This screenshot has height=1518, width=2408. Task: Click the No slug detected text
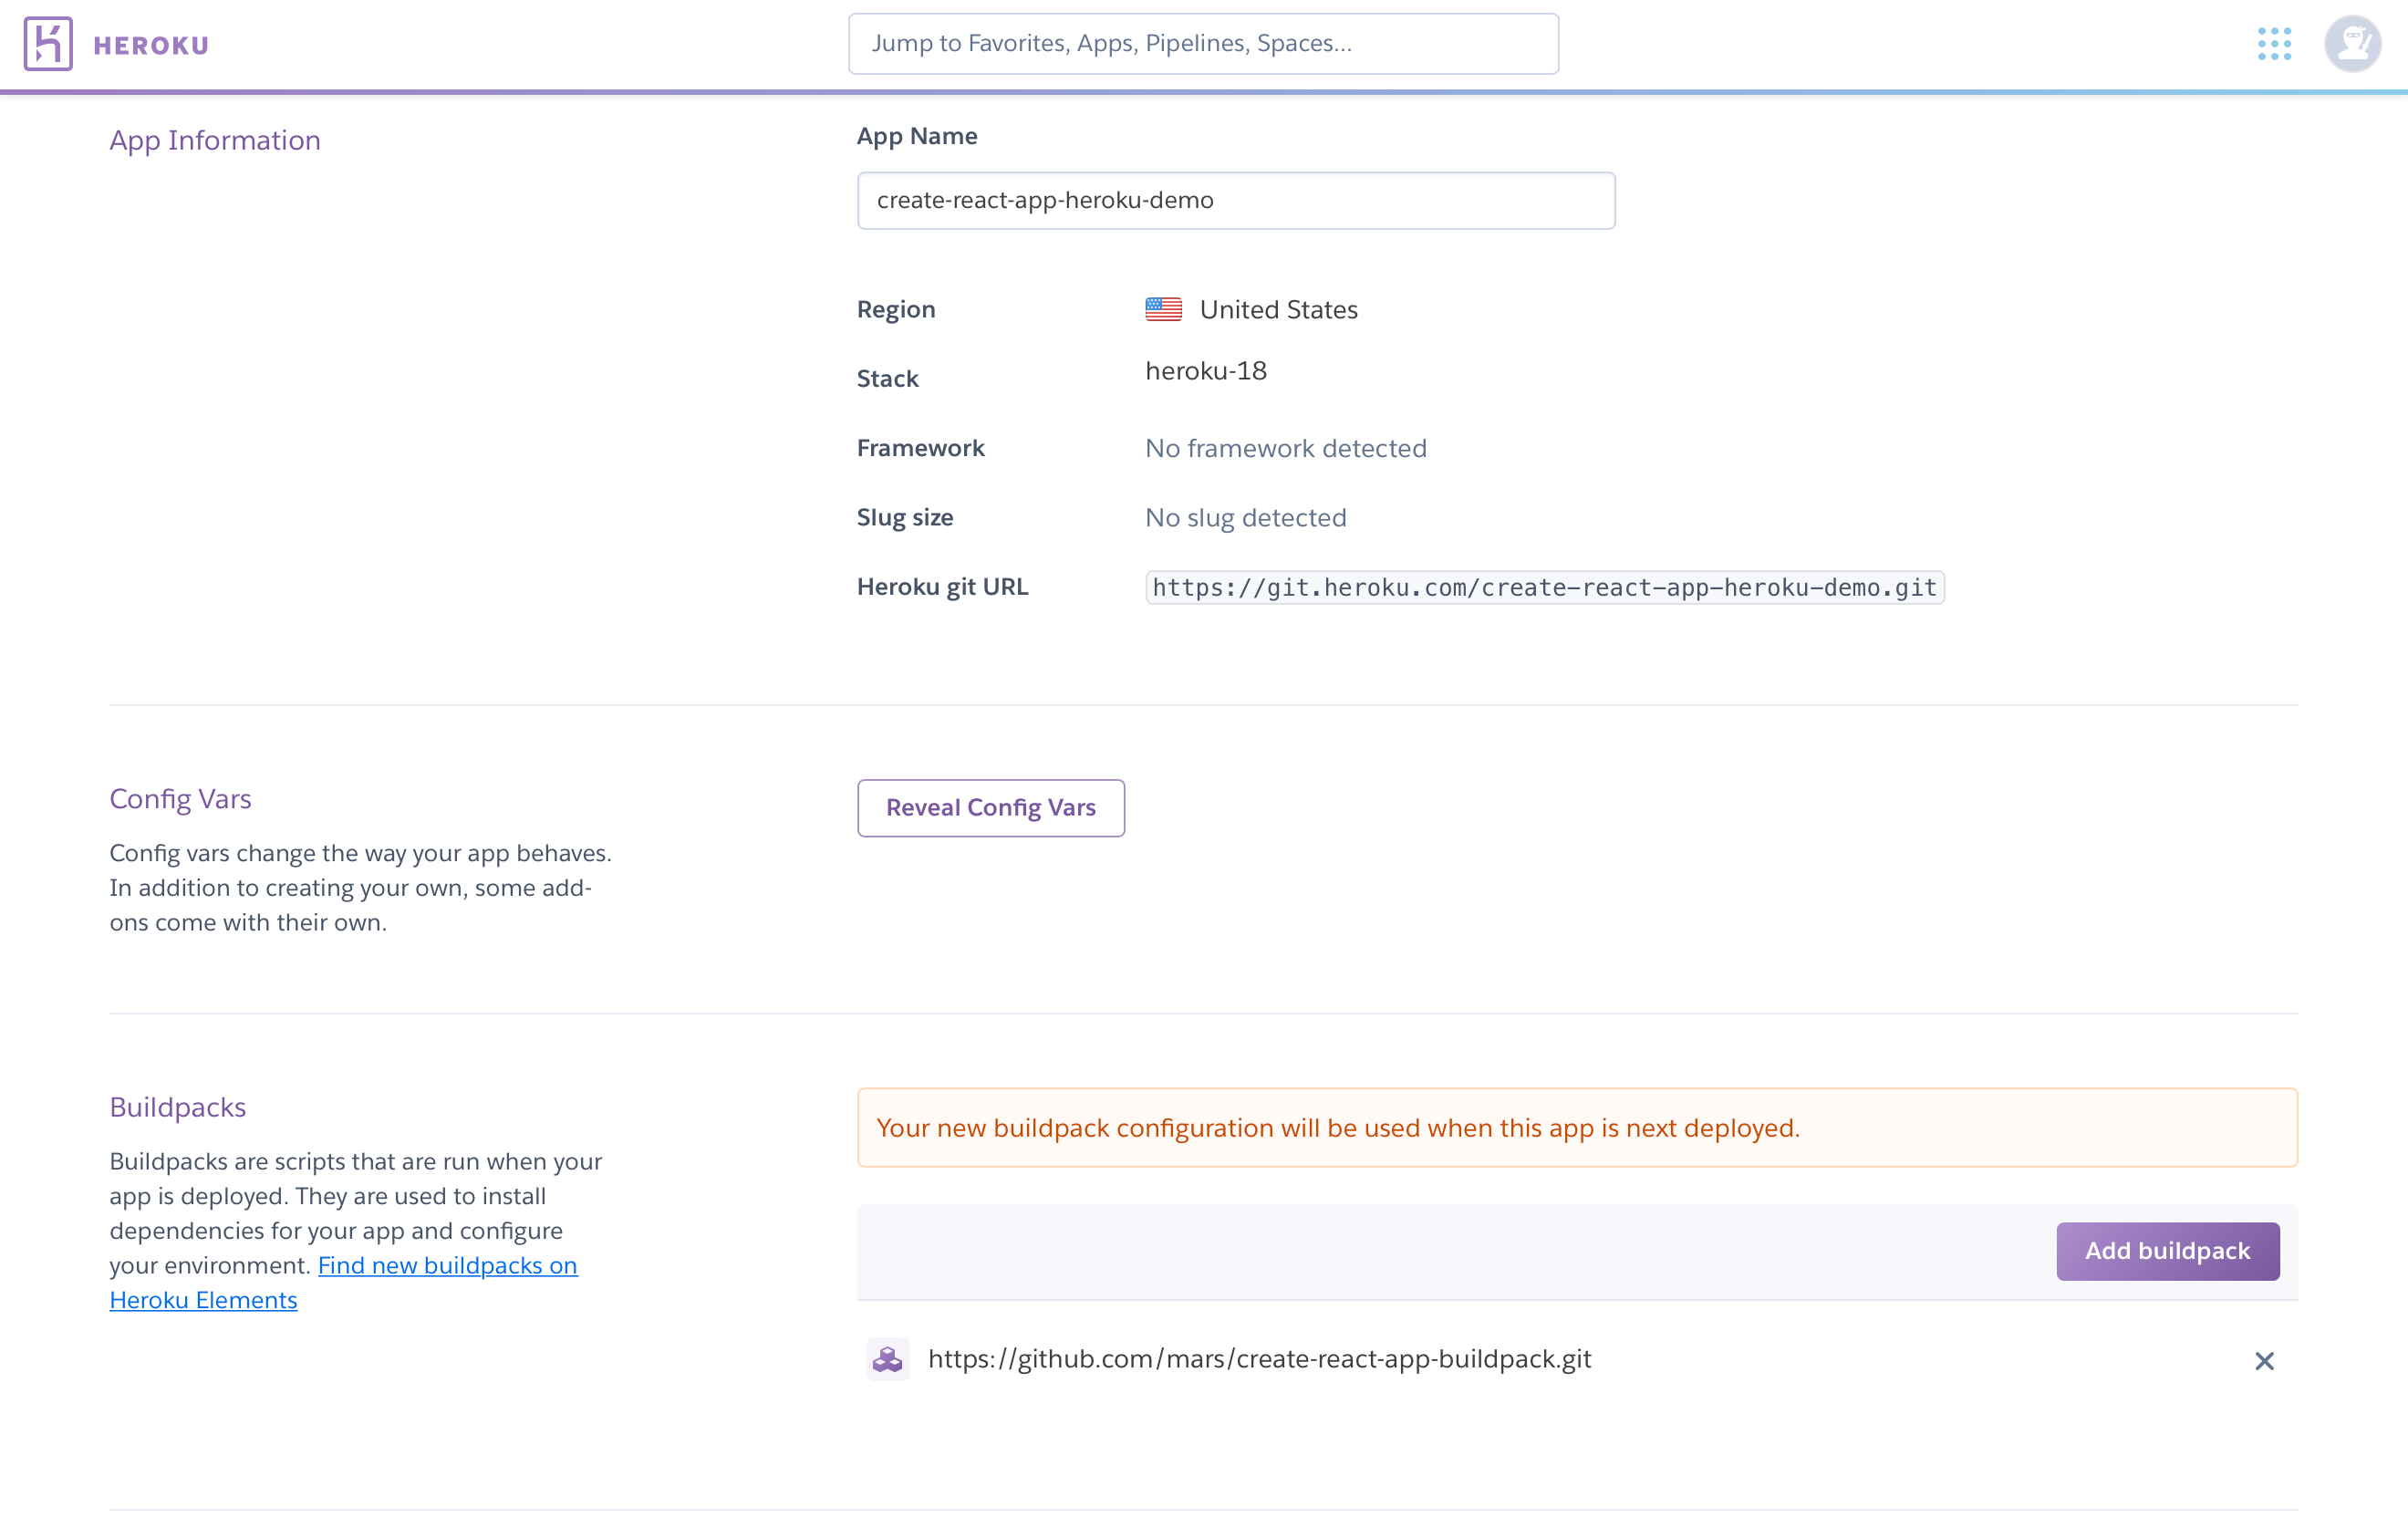click(1245, 517)
